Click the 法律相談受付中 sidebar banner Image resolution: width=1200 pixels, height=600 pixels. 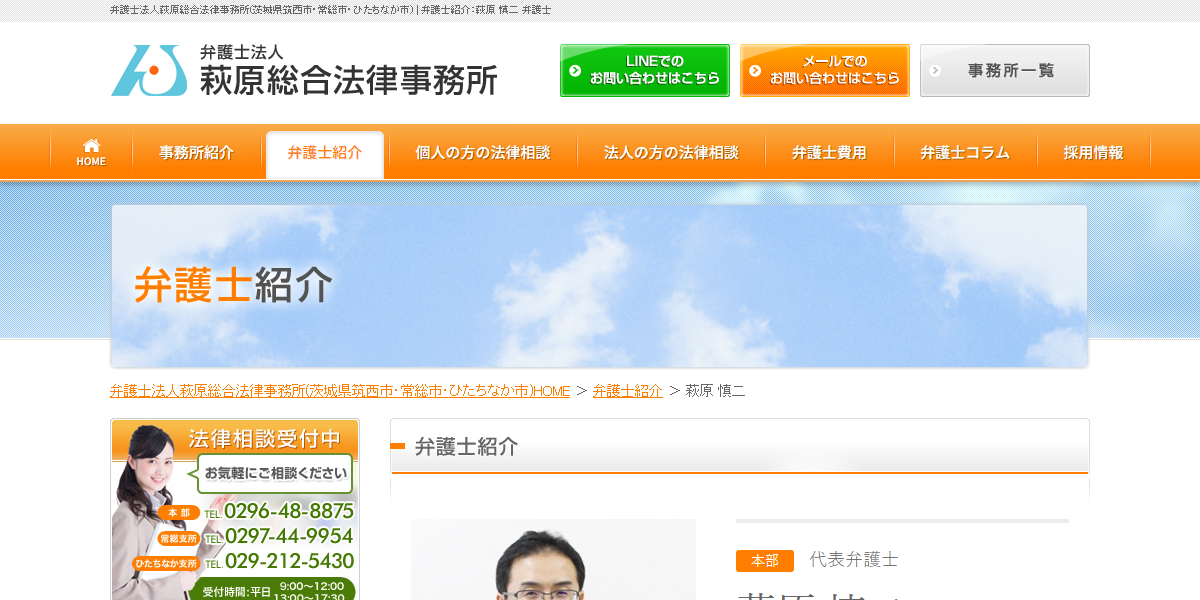(x=235, y=438)
